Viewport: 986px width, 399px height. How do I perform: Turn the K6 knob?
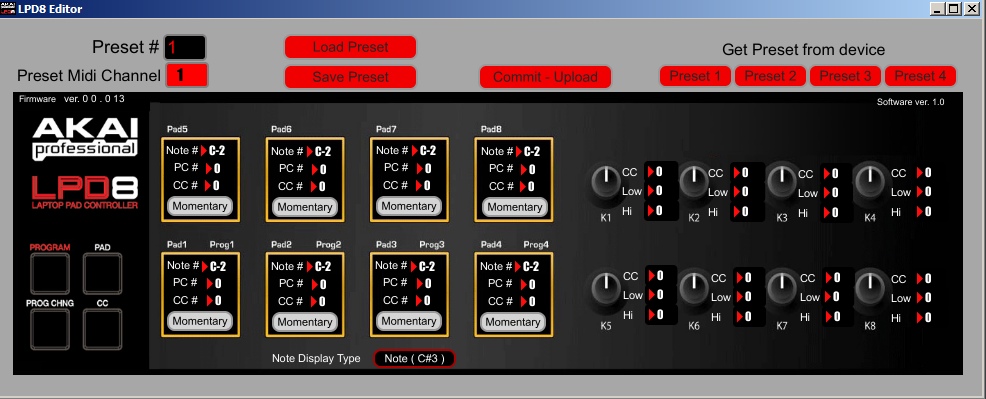[694, 288]
